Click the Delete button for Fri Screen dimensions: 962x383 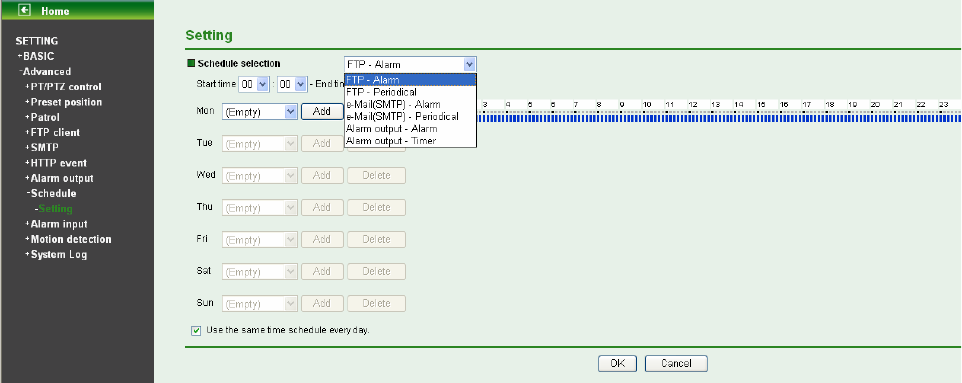pos(376,239)
